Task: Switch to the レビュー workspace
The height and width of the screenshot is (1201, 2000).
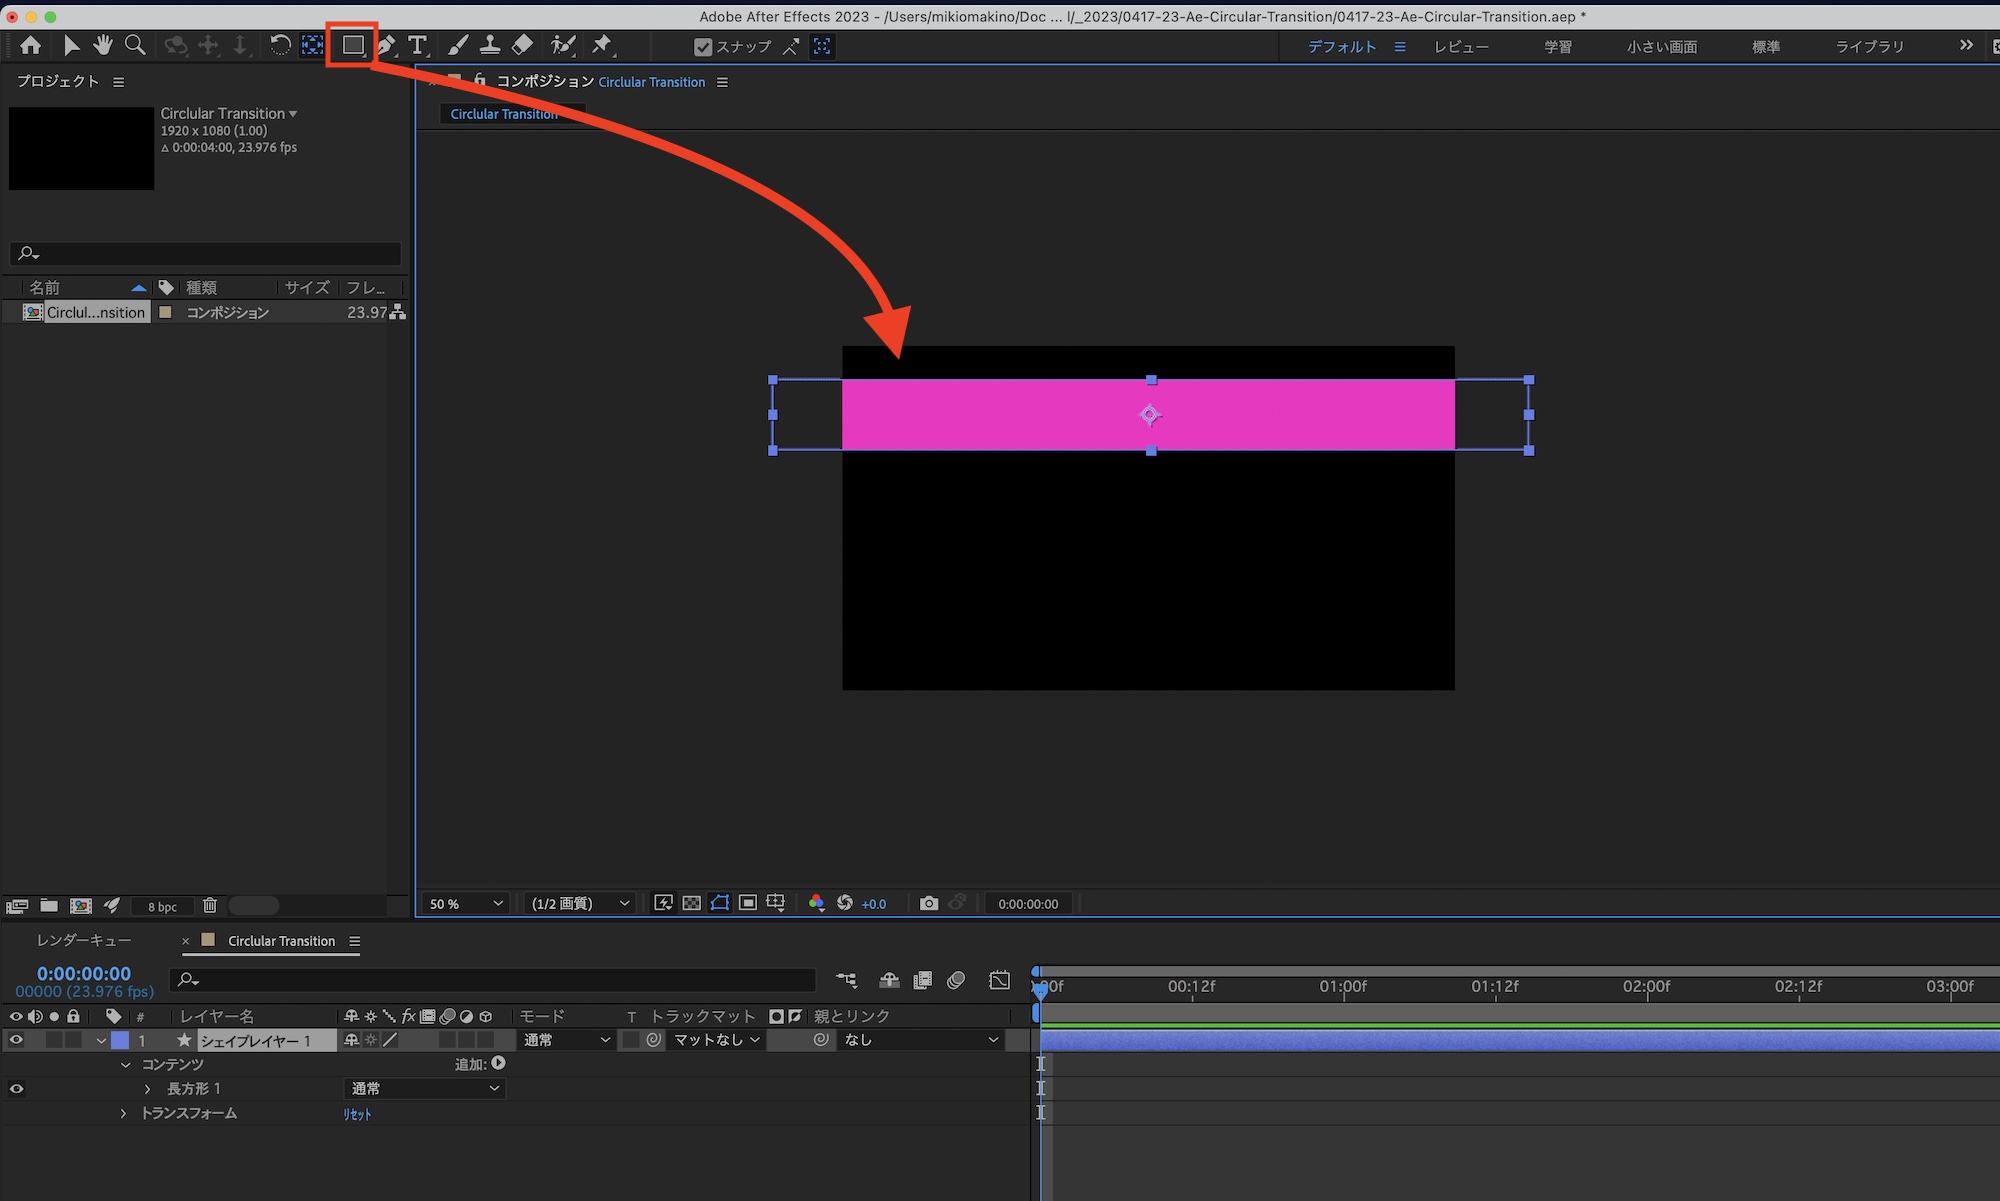Action: pos(1461,47)
